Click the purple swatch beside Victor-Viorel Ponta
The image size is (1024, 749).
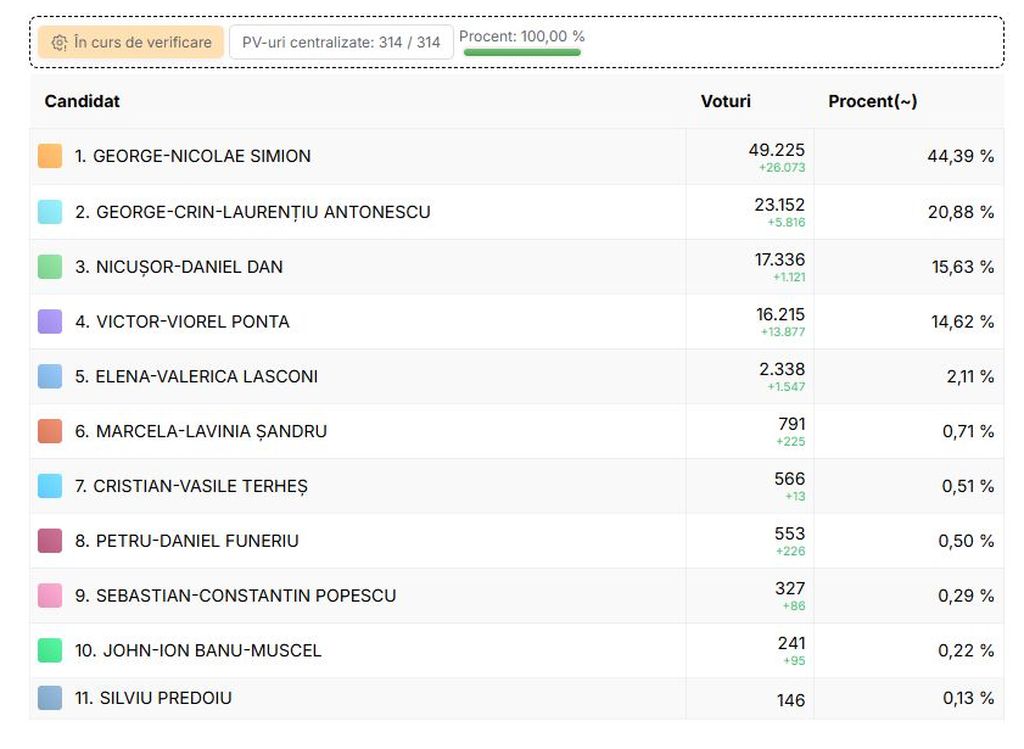tap(50, 322)
